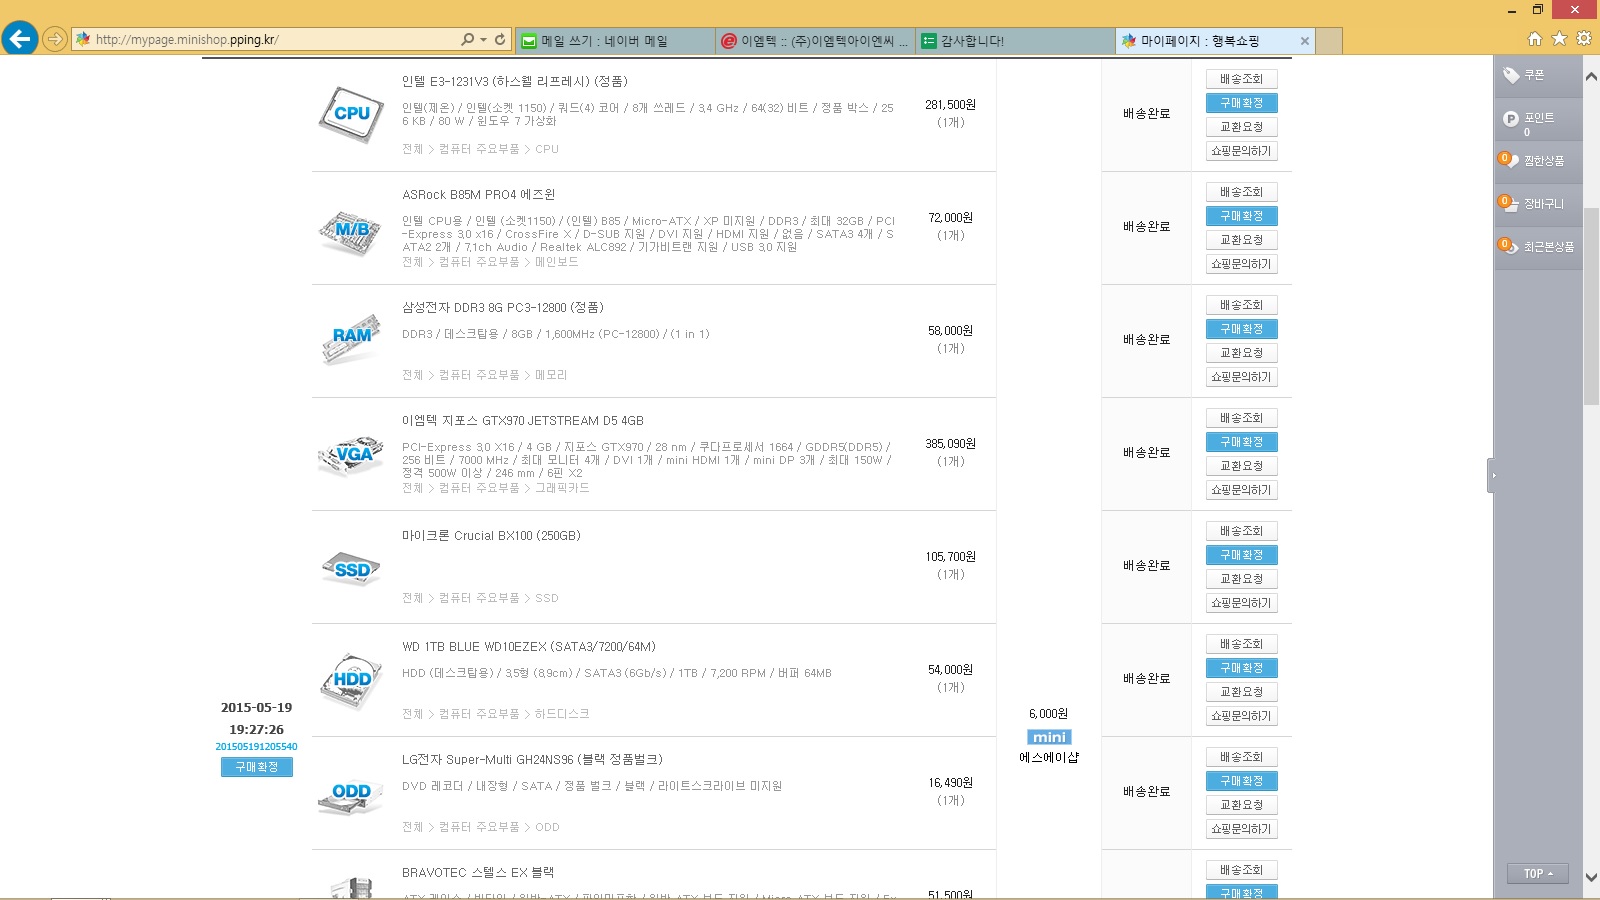Click the Refresh icon in address bar
Screen dimensions: 1600x900
(500, 40)
